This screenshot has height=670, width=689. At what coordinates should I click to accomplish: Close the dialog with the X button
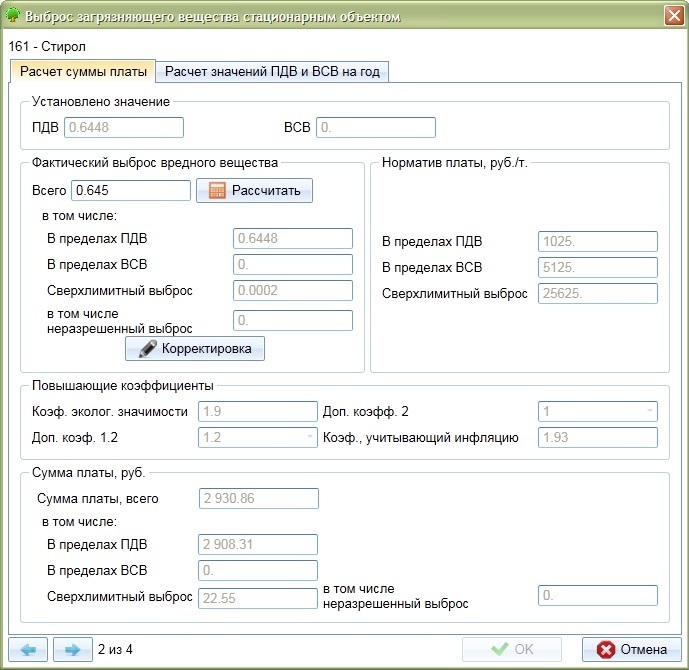(x=674, y=16)
